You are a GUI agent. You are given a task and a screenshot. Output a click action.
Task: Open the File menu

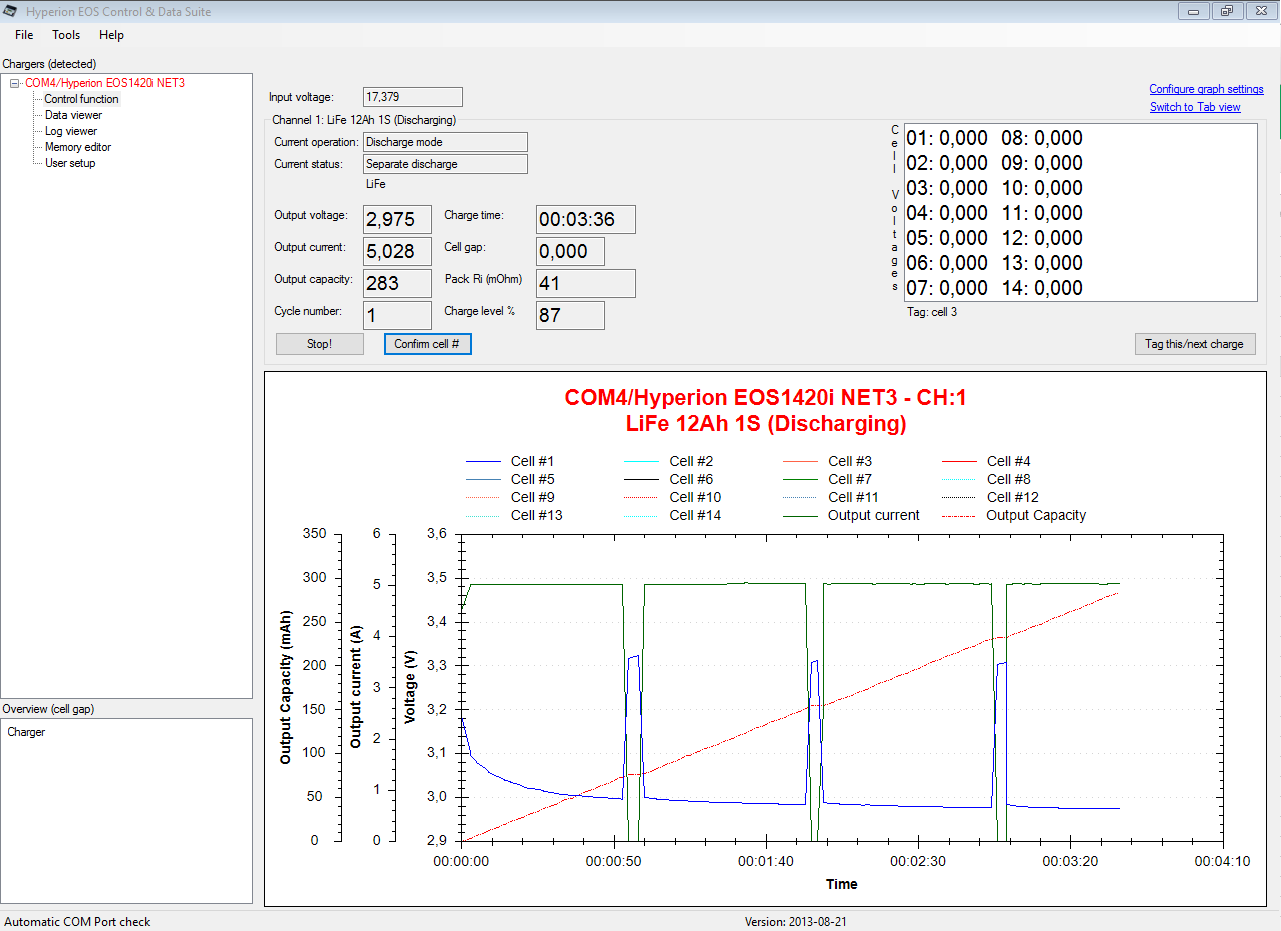tap(24, 35)
